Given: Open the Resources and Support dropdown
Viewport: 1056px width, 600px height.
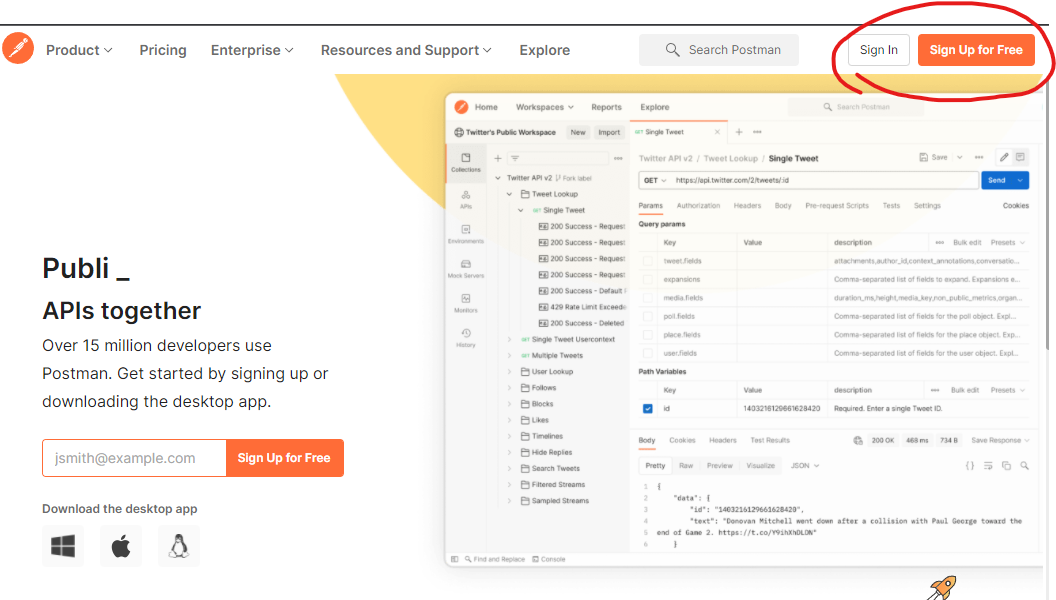Looking at the screenshot, I should (x=406, y=50).
